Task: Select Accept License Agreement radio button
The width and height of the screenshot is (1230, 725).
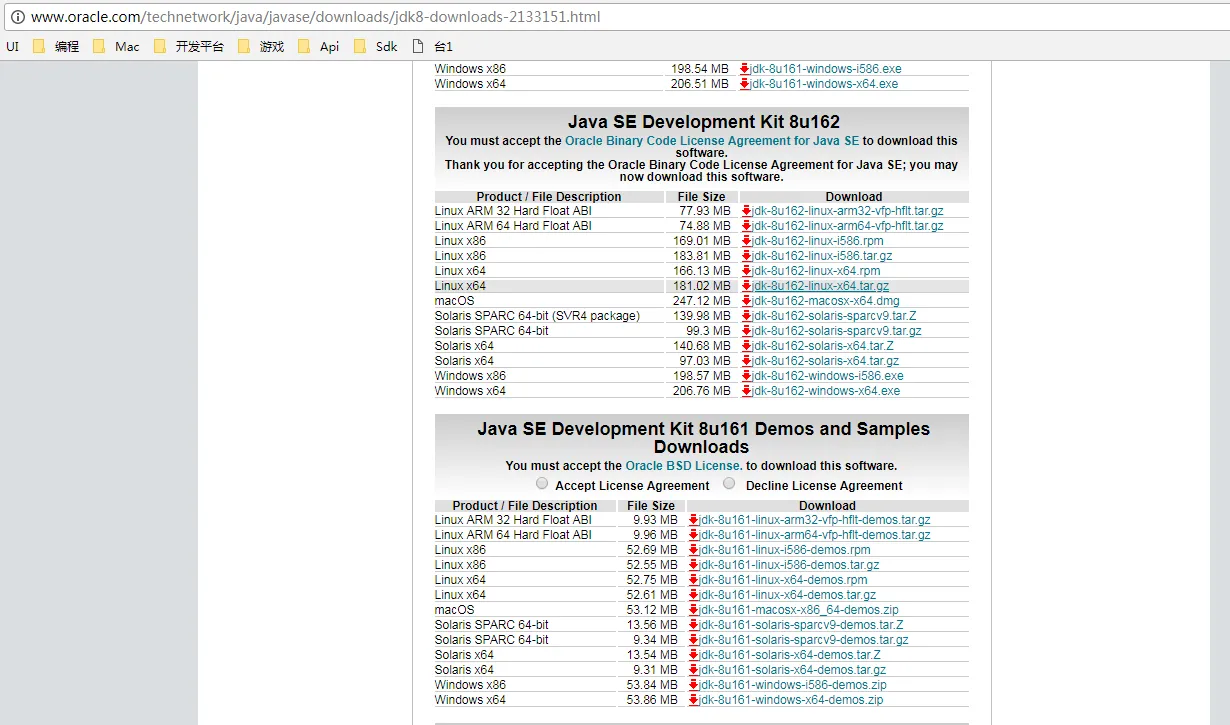Action: click(x=542, y=484)
